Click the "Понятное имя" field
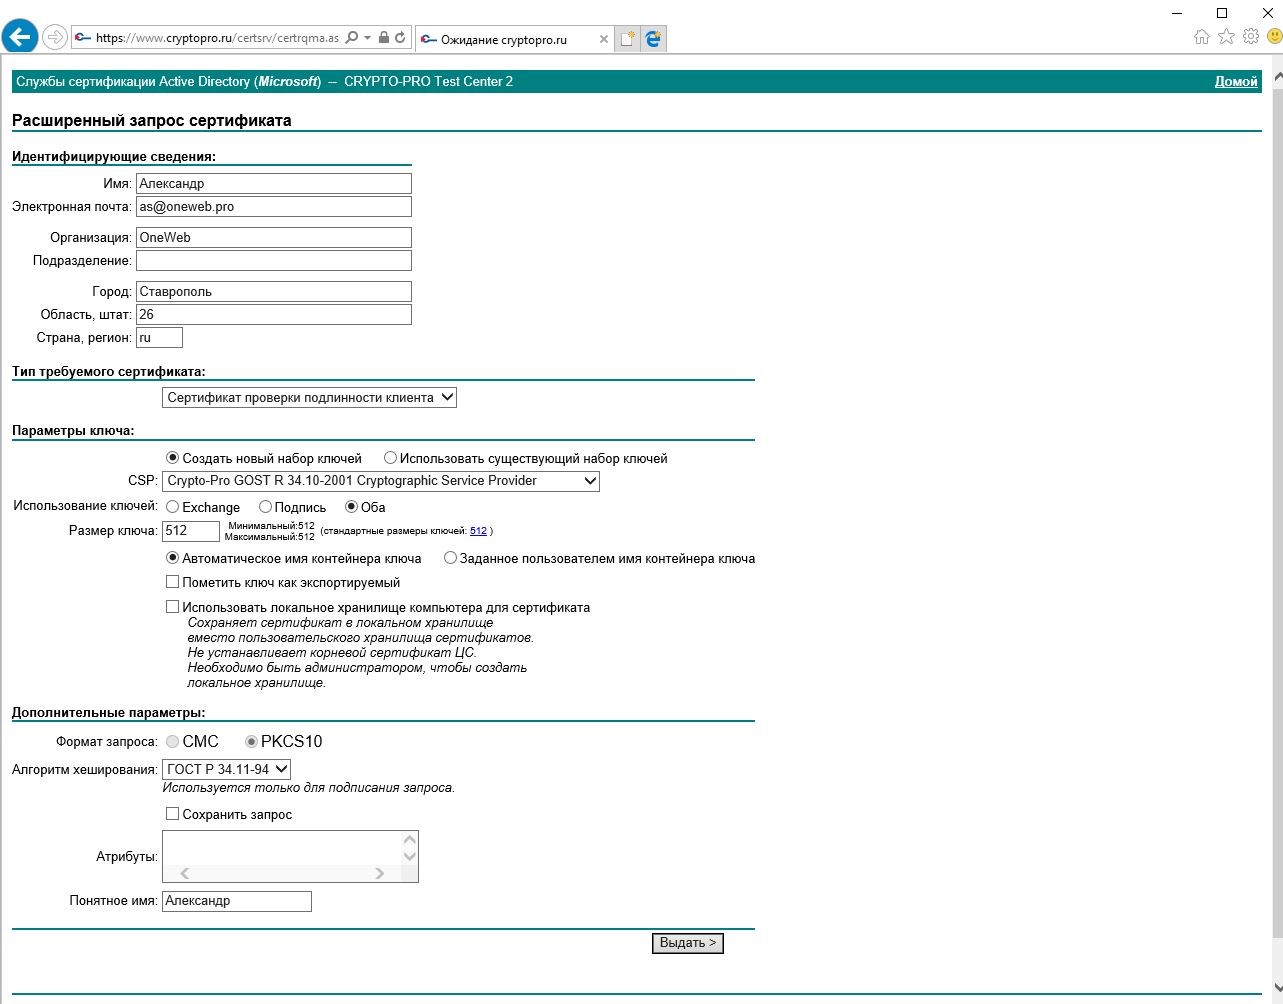Viewport: 1283px width, 1004px height. 237,901
